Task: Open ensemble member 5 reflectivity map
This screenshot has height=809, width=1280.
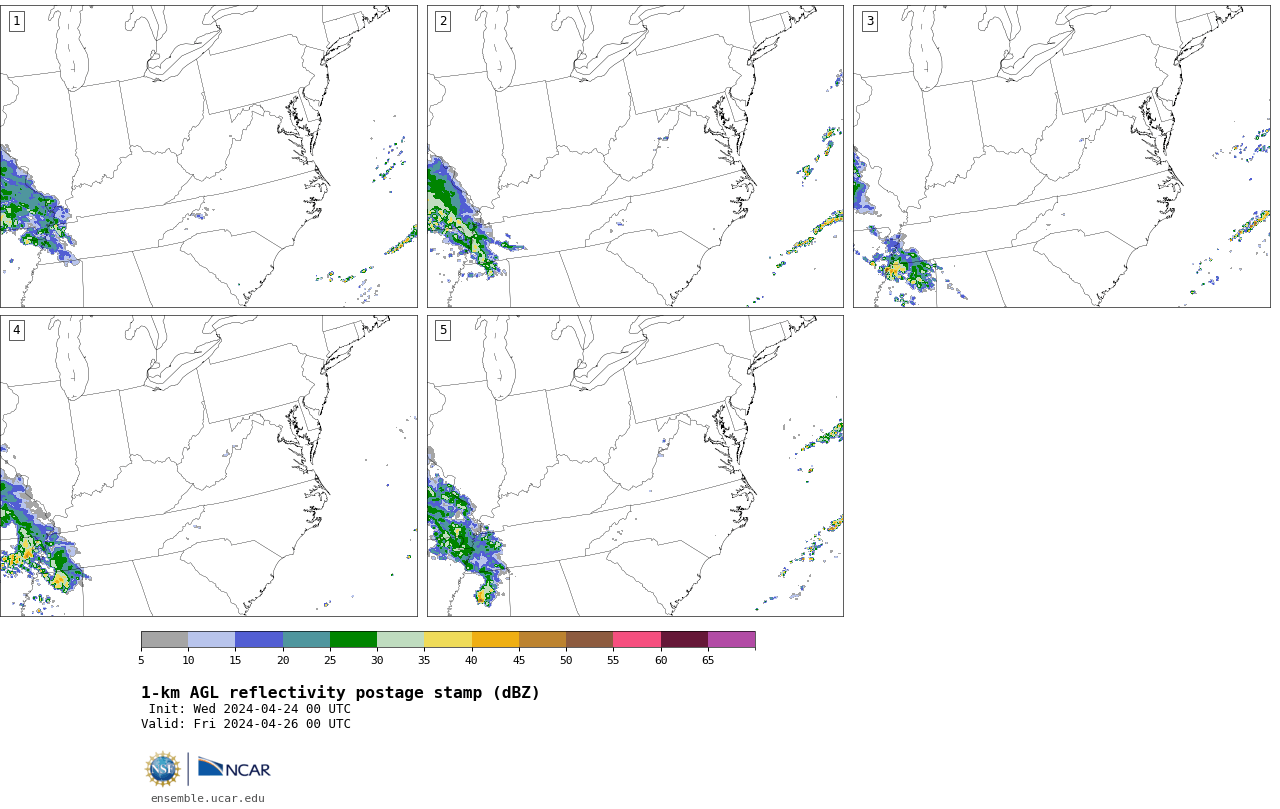Action: 635,466
